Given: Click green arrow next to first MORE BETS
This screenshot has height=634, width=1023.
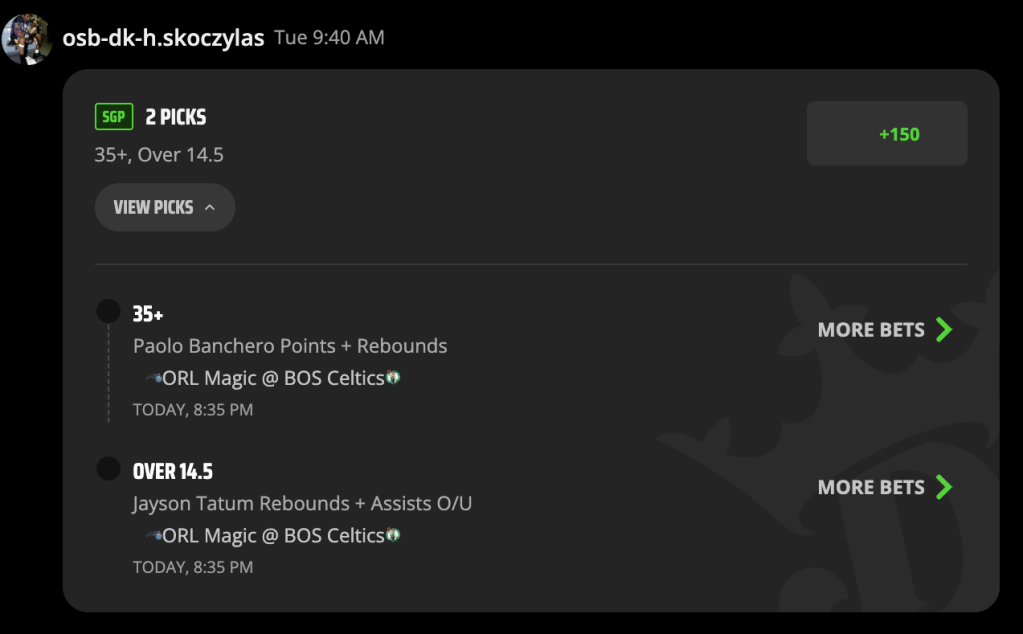Looking at the screenshot, I should pyautogui.click(x=944, y=330).
